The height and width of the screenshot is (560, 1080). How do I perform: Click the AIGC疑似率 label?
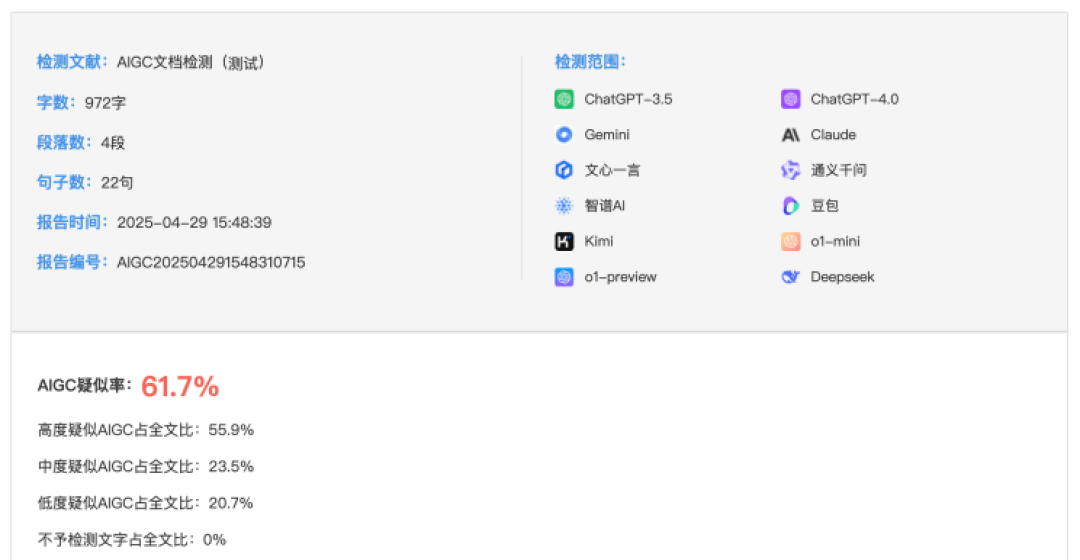(84, 386)
